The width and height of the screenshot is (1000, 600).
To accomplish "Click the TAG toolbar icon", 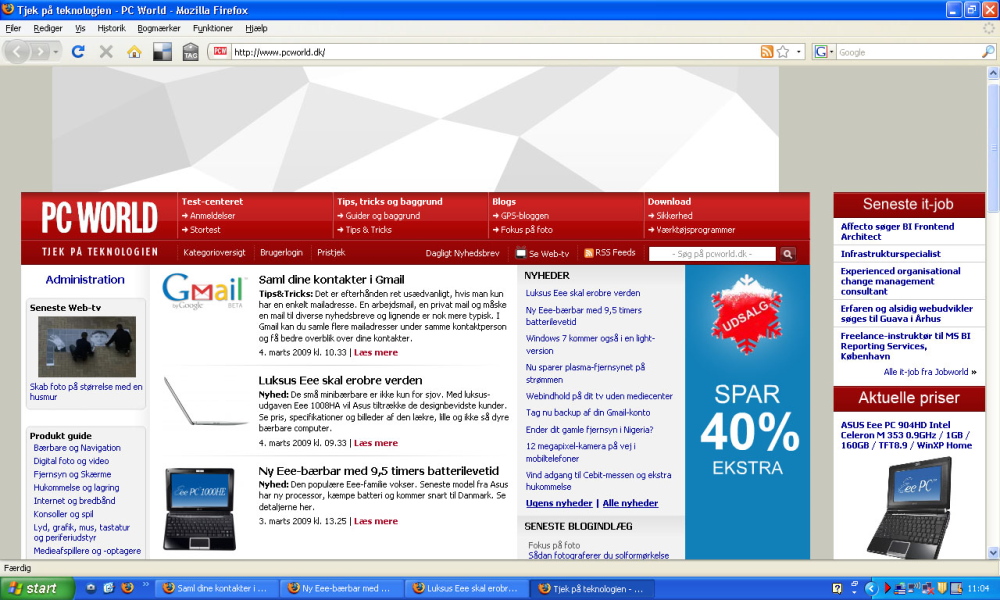I will tap(191, 52).
